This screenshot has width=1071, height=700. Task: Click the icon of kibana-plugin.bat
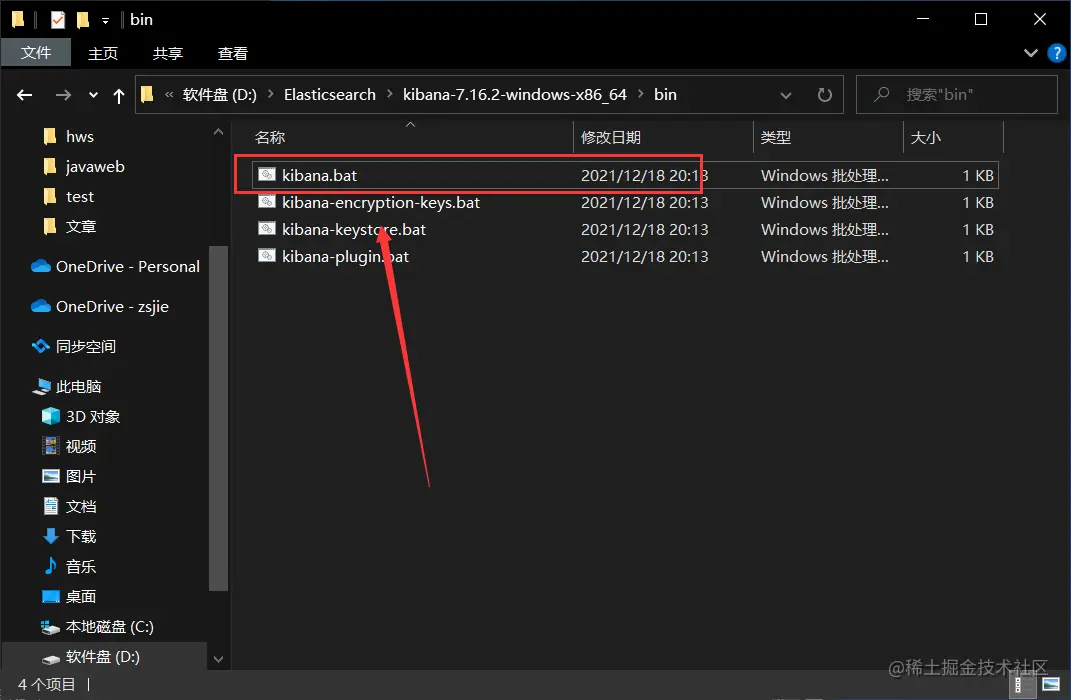266,255
